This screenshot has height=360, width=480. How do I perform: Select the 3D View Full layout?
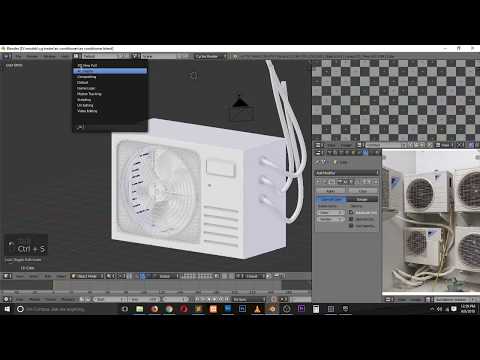[87, 65]
